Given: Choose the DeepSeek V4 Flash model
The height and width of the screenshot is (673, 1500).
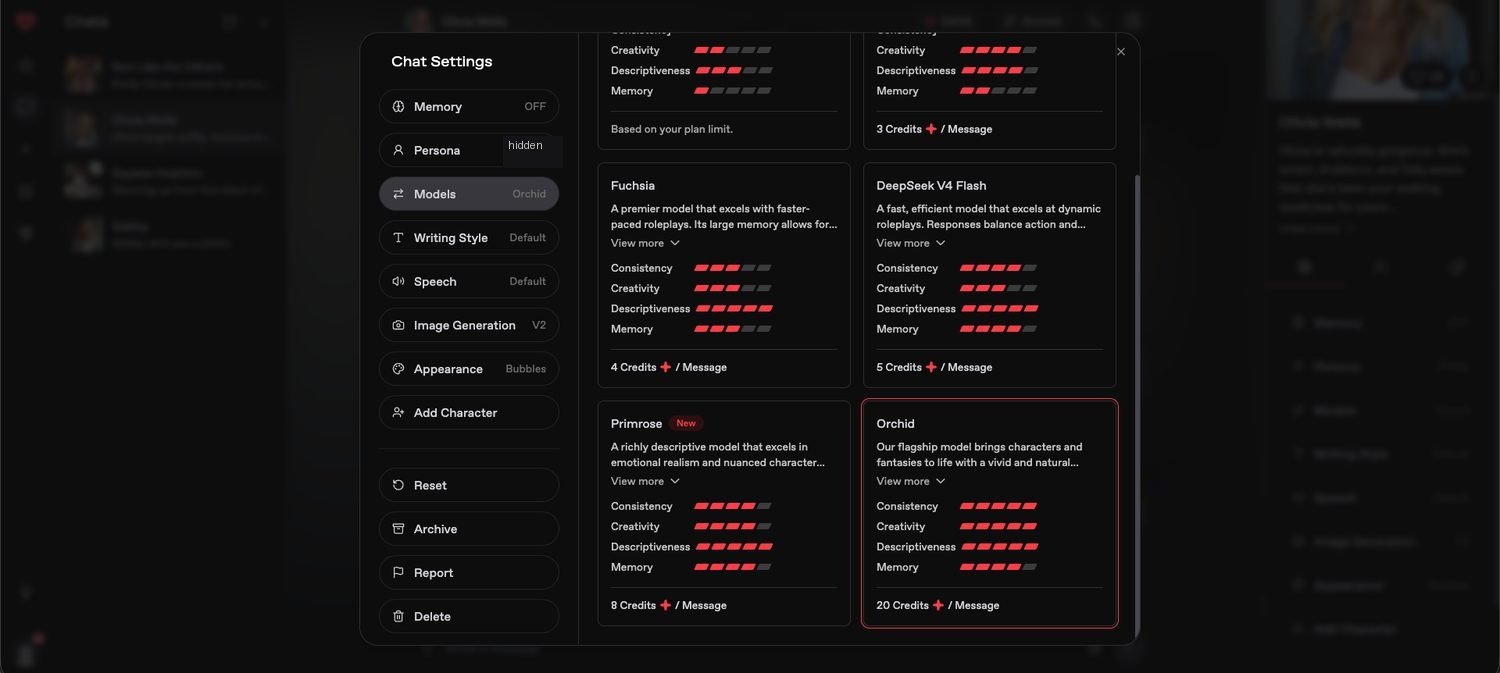Looking at the screenshot, I should pyautogui.click(x=990, y=275).
